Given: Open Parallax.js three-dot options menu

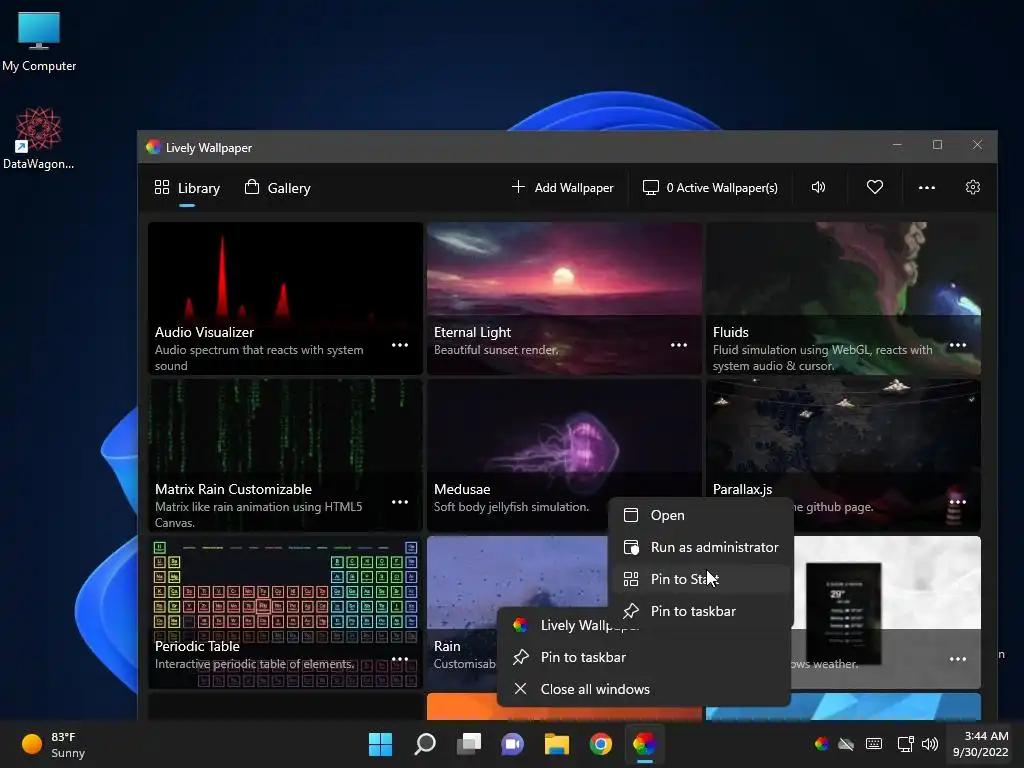Looking at the screenshot, I should point(957,502).
